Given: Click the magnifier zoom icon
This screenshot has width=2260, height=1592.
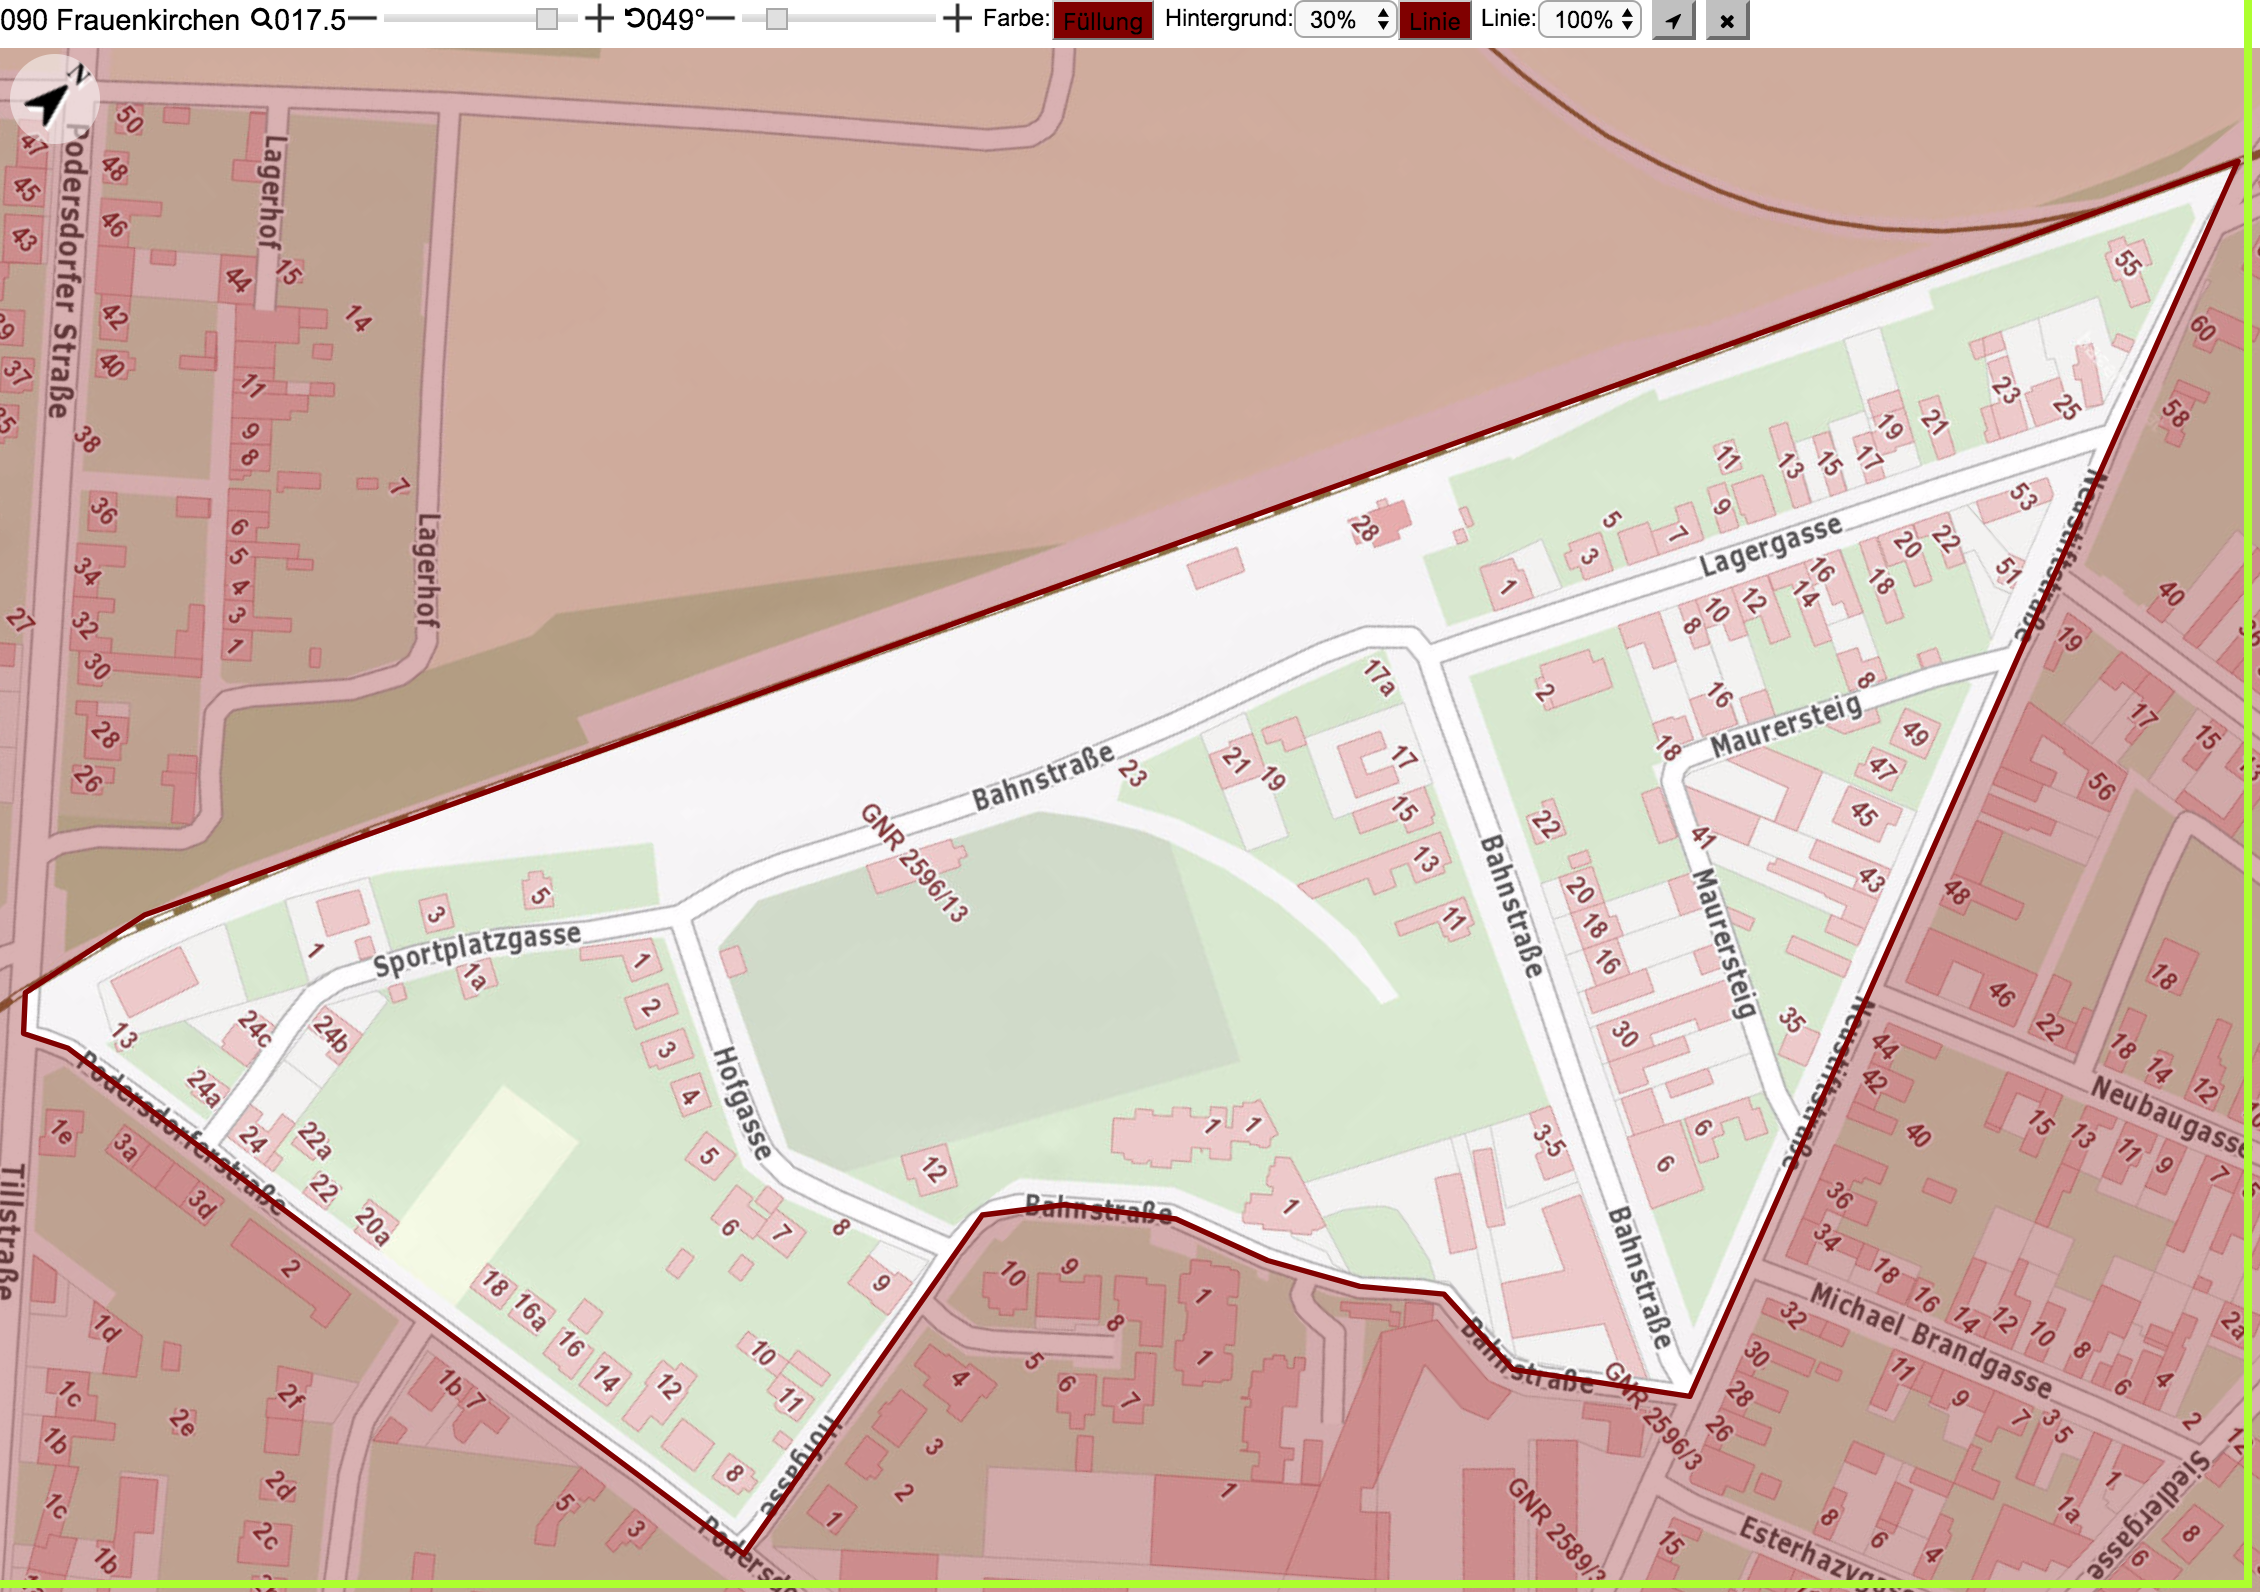Looking at the screenshot, I should point(260,19).
